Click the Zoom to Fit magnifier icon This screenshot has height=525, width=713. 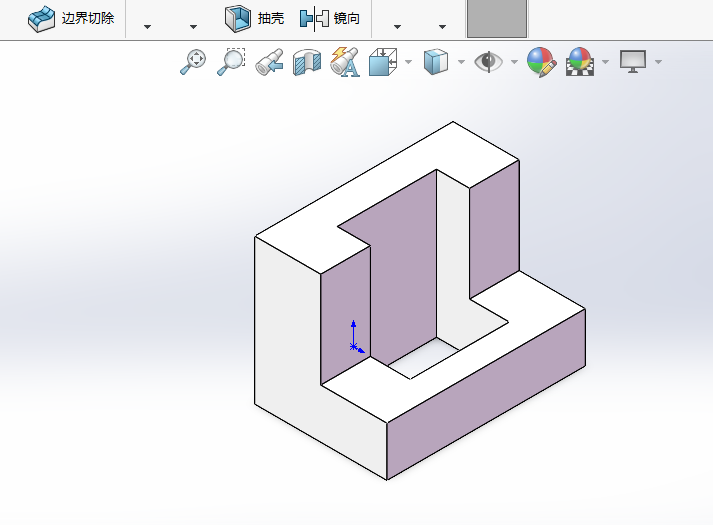193,62
